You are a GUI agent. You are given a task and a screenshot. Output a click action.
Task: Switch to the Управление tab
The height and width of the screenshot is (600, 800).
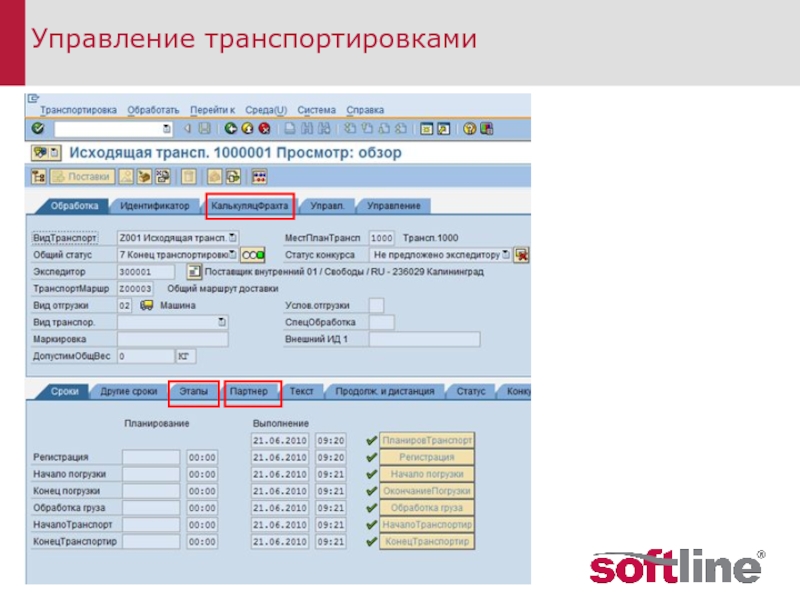point(394,206)
